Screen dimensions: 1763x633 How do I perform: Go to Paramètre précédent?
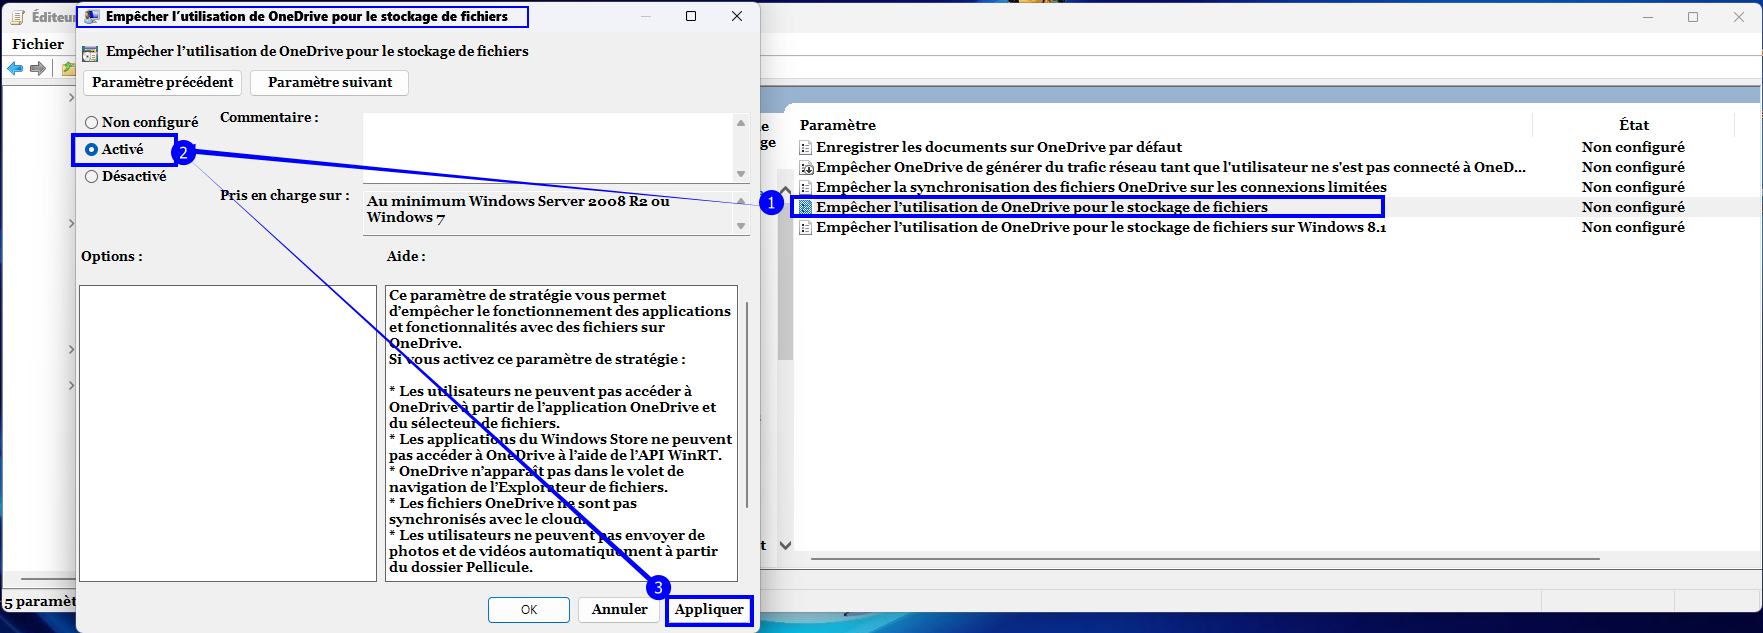(163, 82)
